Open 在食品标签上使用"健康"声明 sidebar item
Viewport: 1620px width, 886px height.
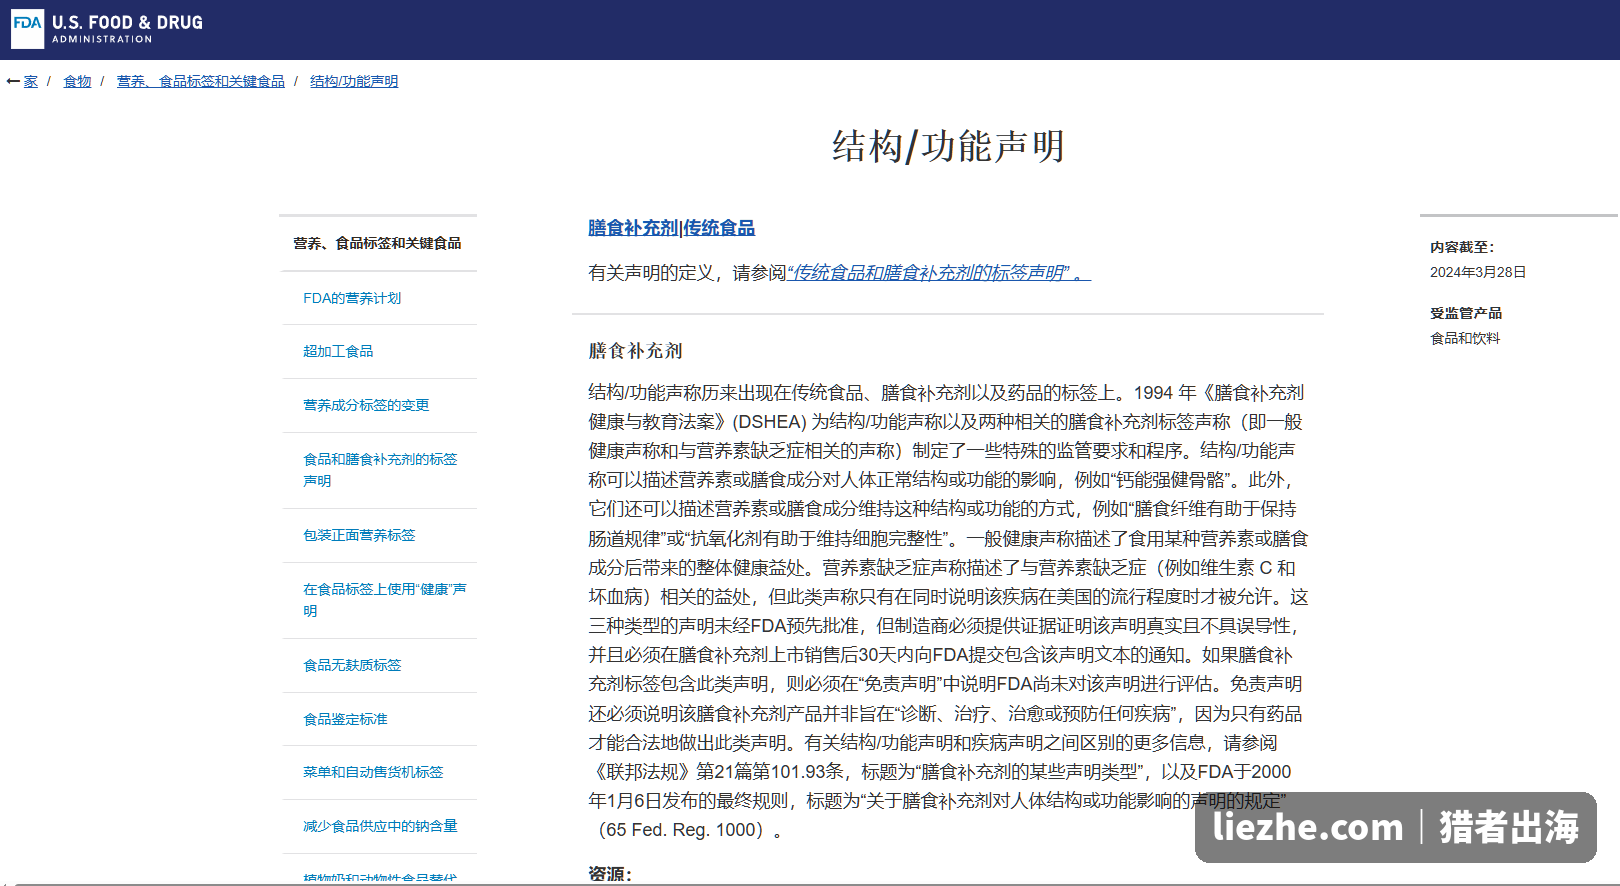tap(384, 600)
